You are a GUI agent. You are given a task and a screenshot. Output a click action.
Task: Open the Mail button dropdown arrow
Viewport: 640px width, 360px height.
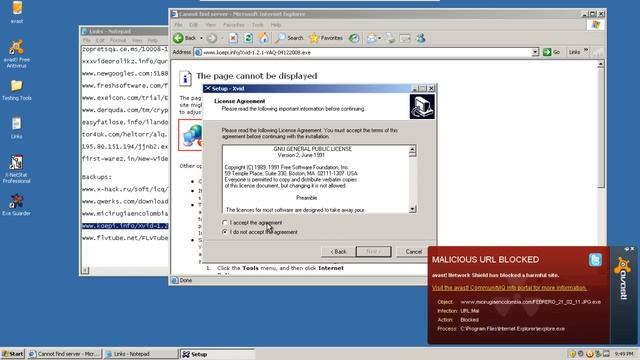pyautogui.click(x=380, y=38)
